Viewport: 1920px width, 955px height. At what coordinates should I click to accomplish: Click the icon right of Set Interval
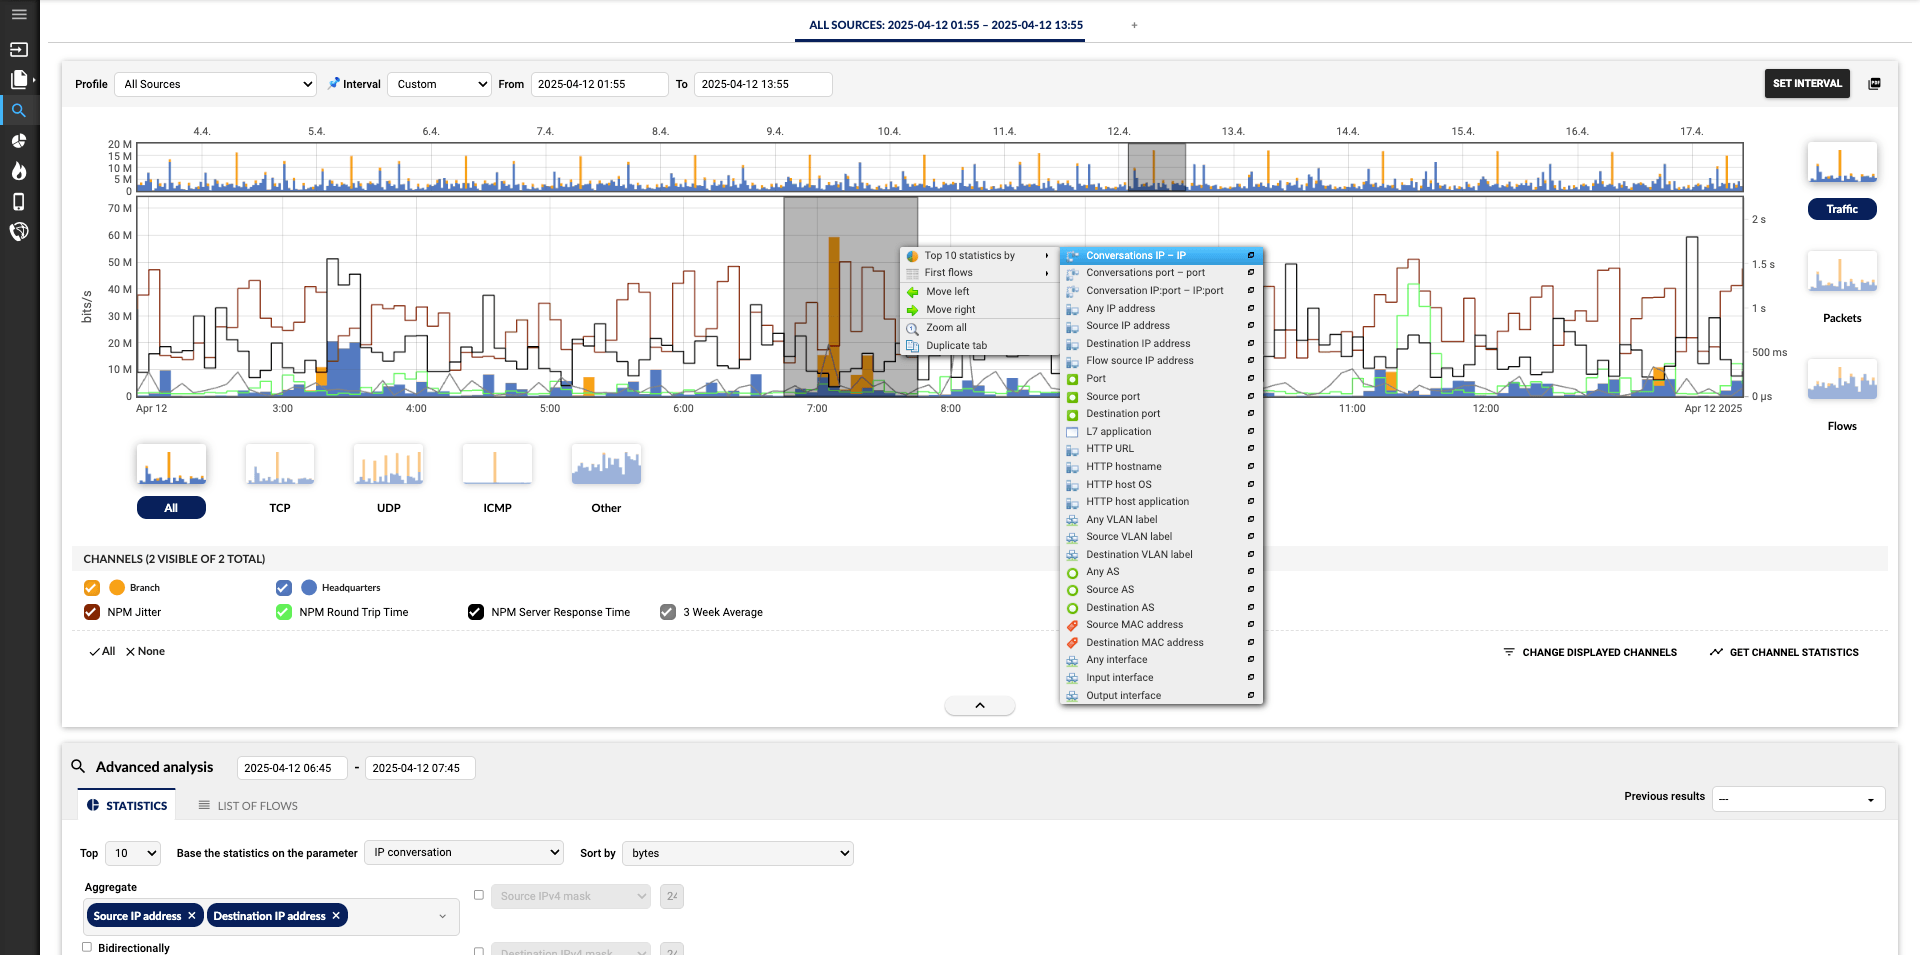pyautogui.click(x=1874, y=84)
